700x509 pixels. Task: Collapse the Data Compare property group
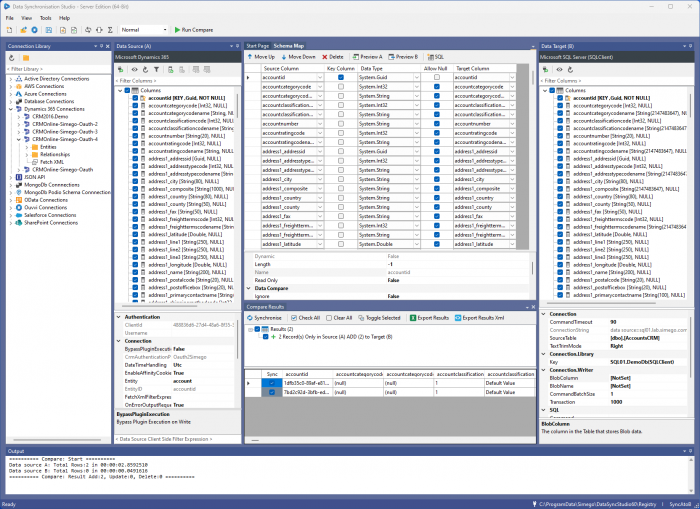[x=249, y=288]
